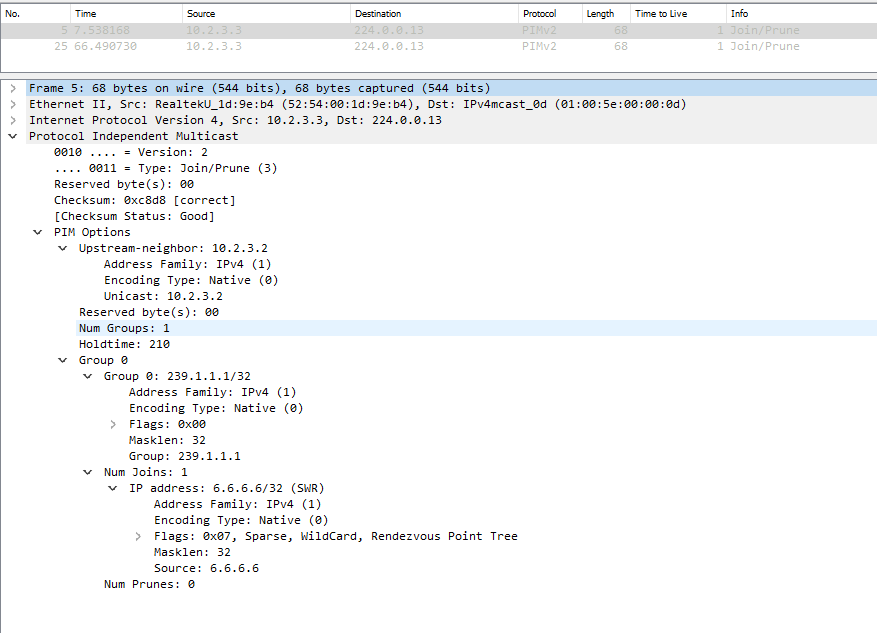
Task: Collapse the Num Joins: 1 node
Action: pos(88,472)
